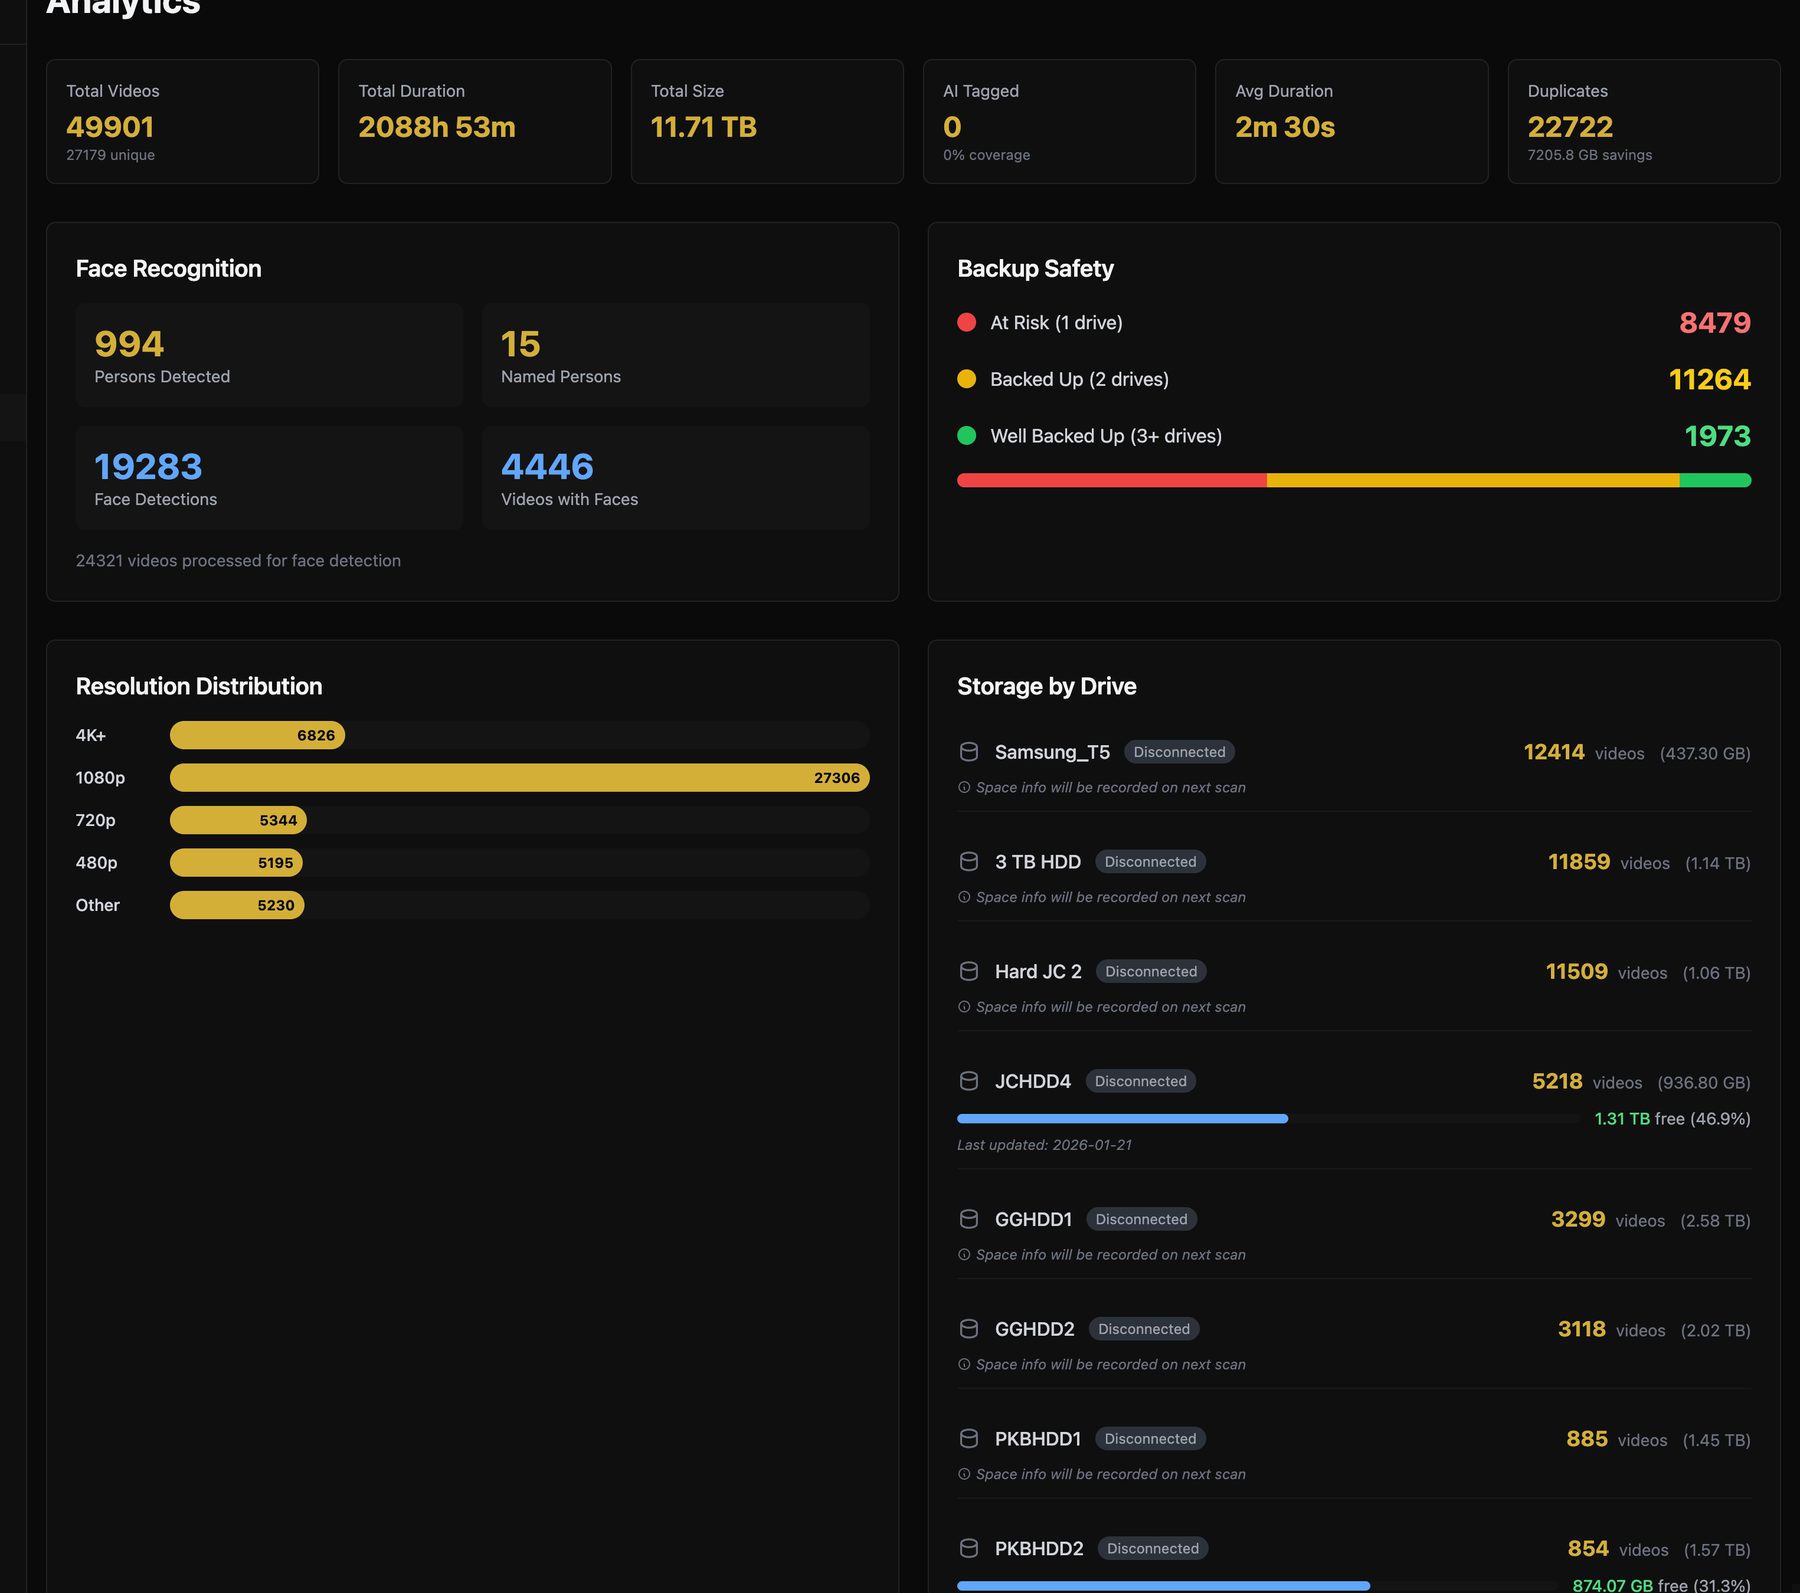Click the Analytics page title
This screenshot has width=1800, height=1593.
pyautogui.click(x=122, y=8)
